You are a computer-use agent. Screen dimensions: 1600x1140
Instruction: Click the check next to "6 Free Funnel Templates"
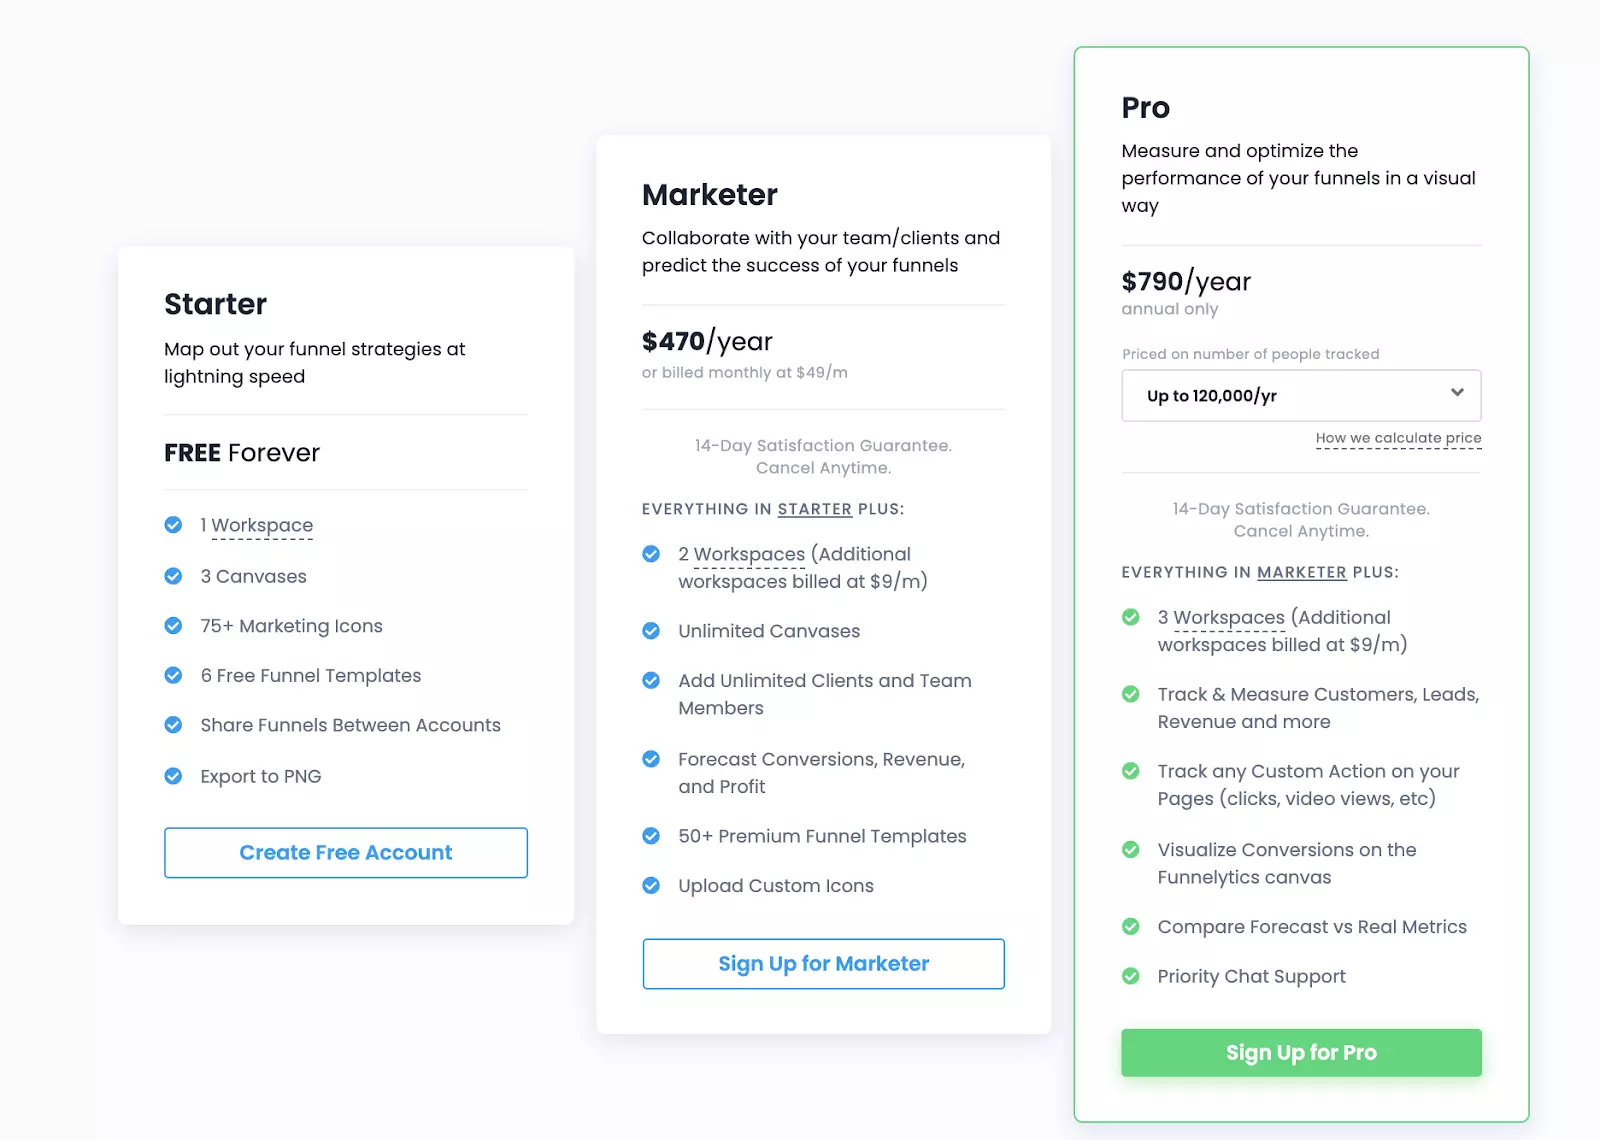pos(172,675)
